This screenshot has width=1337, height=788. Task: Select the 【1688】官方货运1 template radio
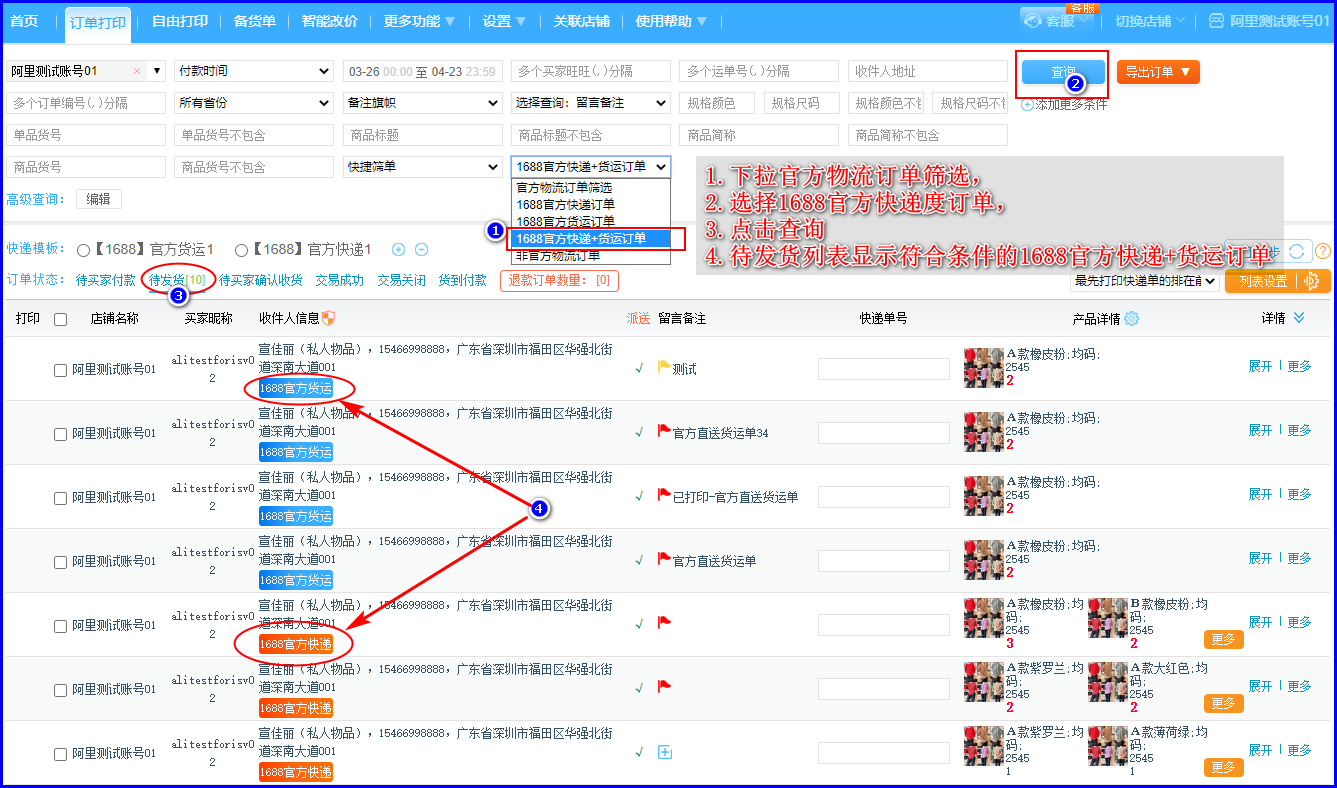(x=83, y=250)
